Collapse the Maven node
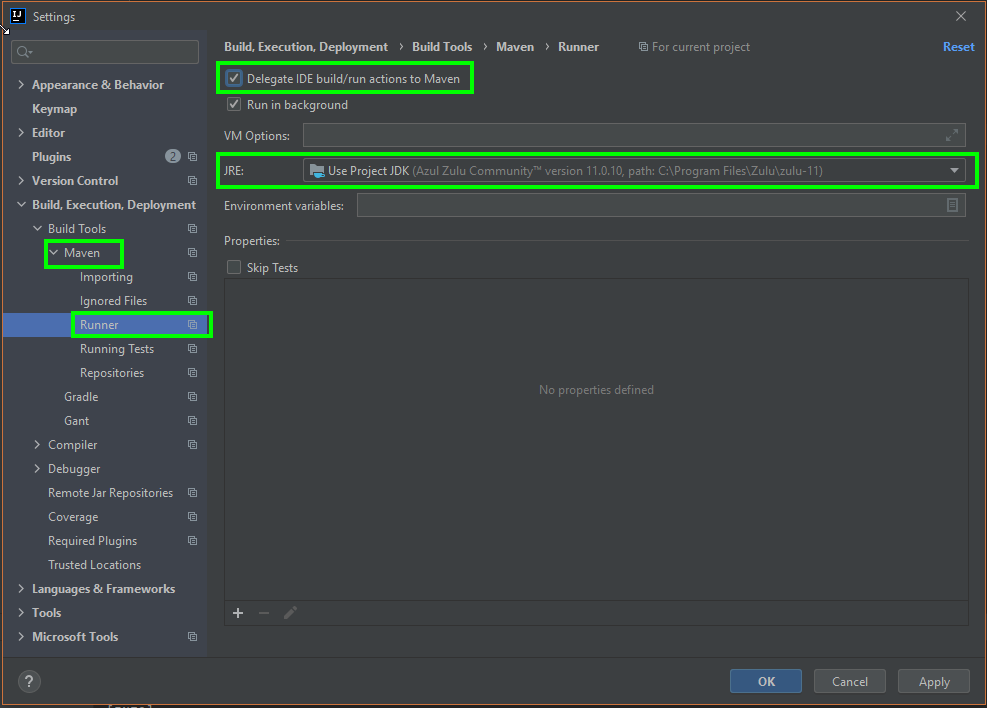The width and height of the screenshot is (987, 708). tap(54, 252)
